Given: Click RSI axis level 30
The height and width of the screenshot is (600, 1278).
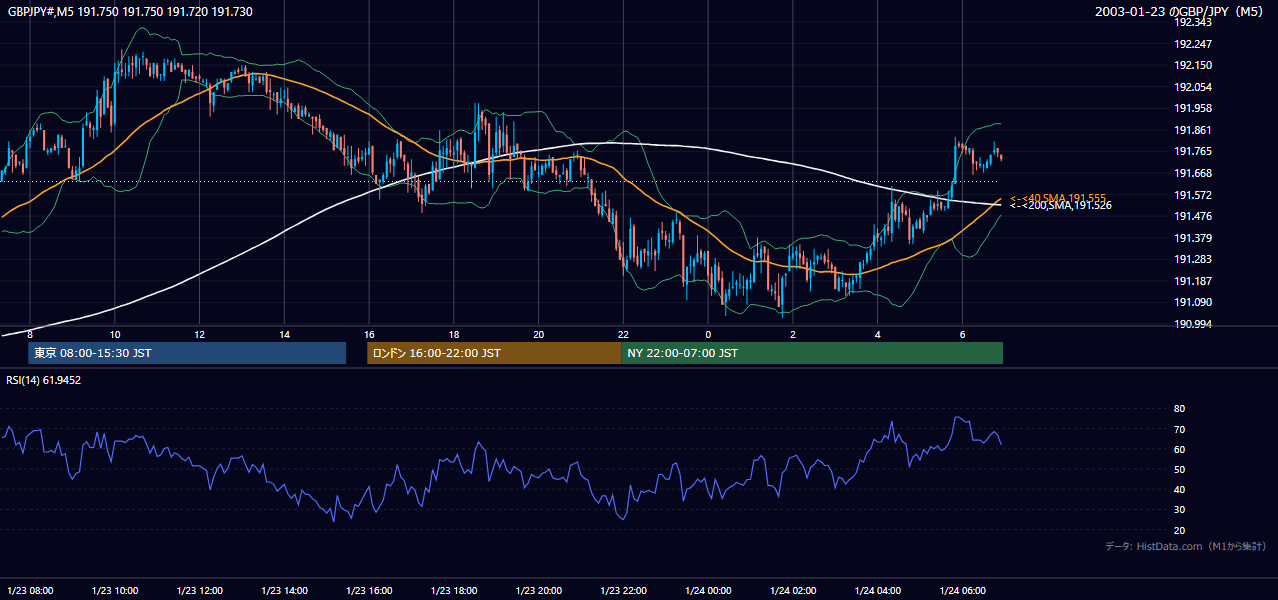Looking at the screenshot, I should [x=1179, y=510].
